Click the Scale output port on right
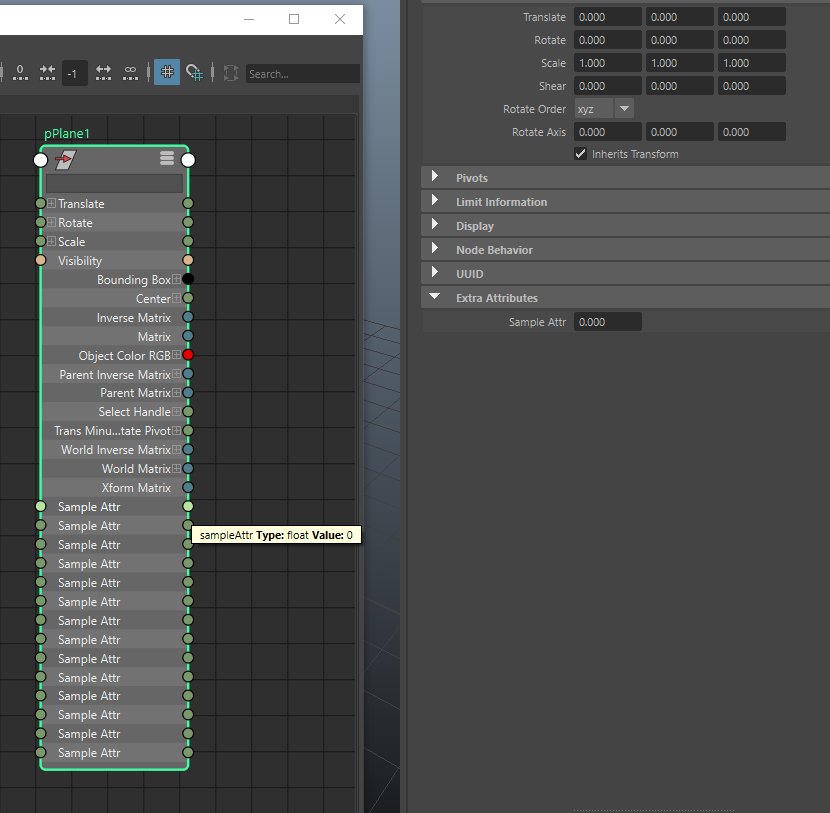The width and height of the screenshot is (830, 813). [188, 241]
